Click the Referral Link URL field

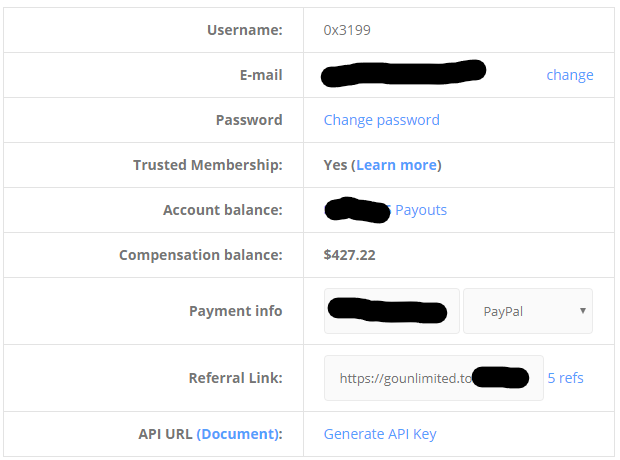pos(433,378)
